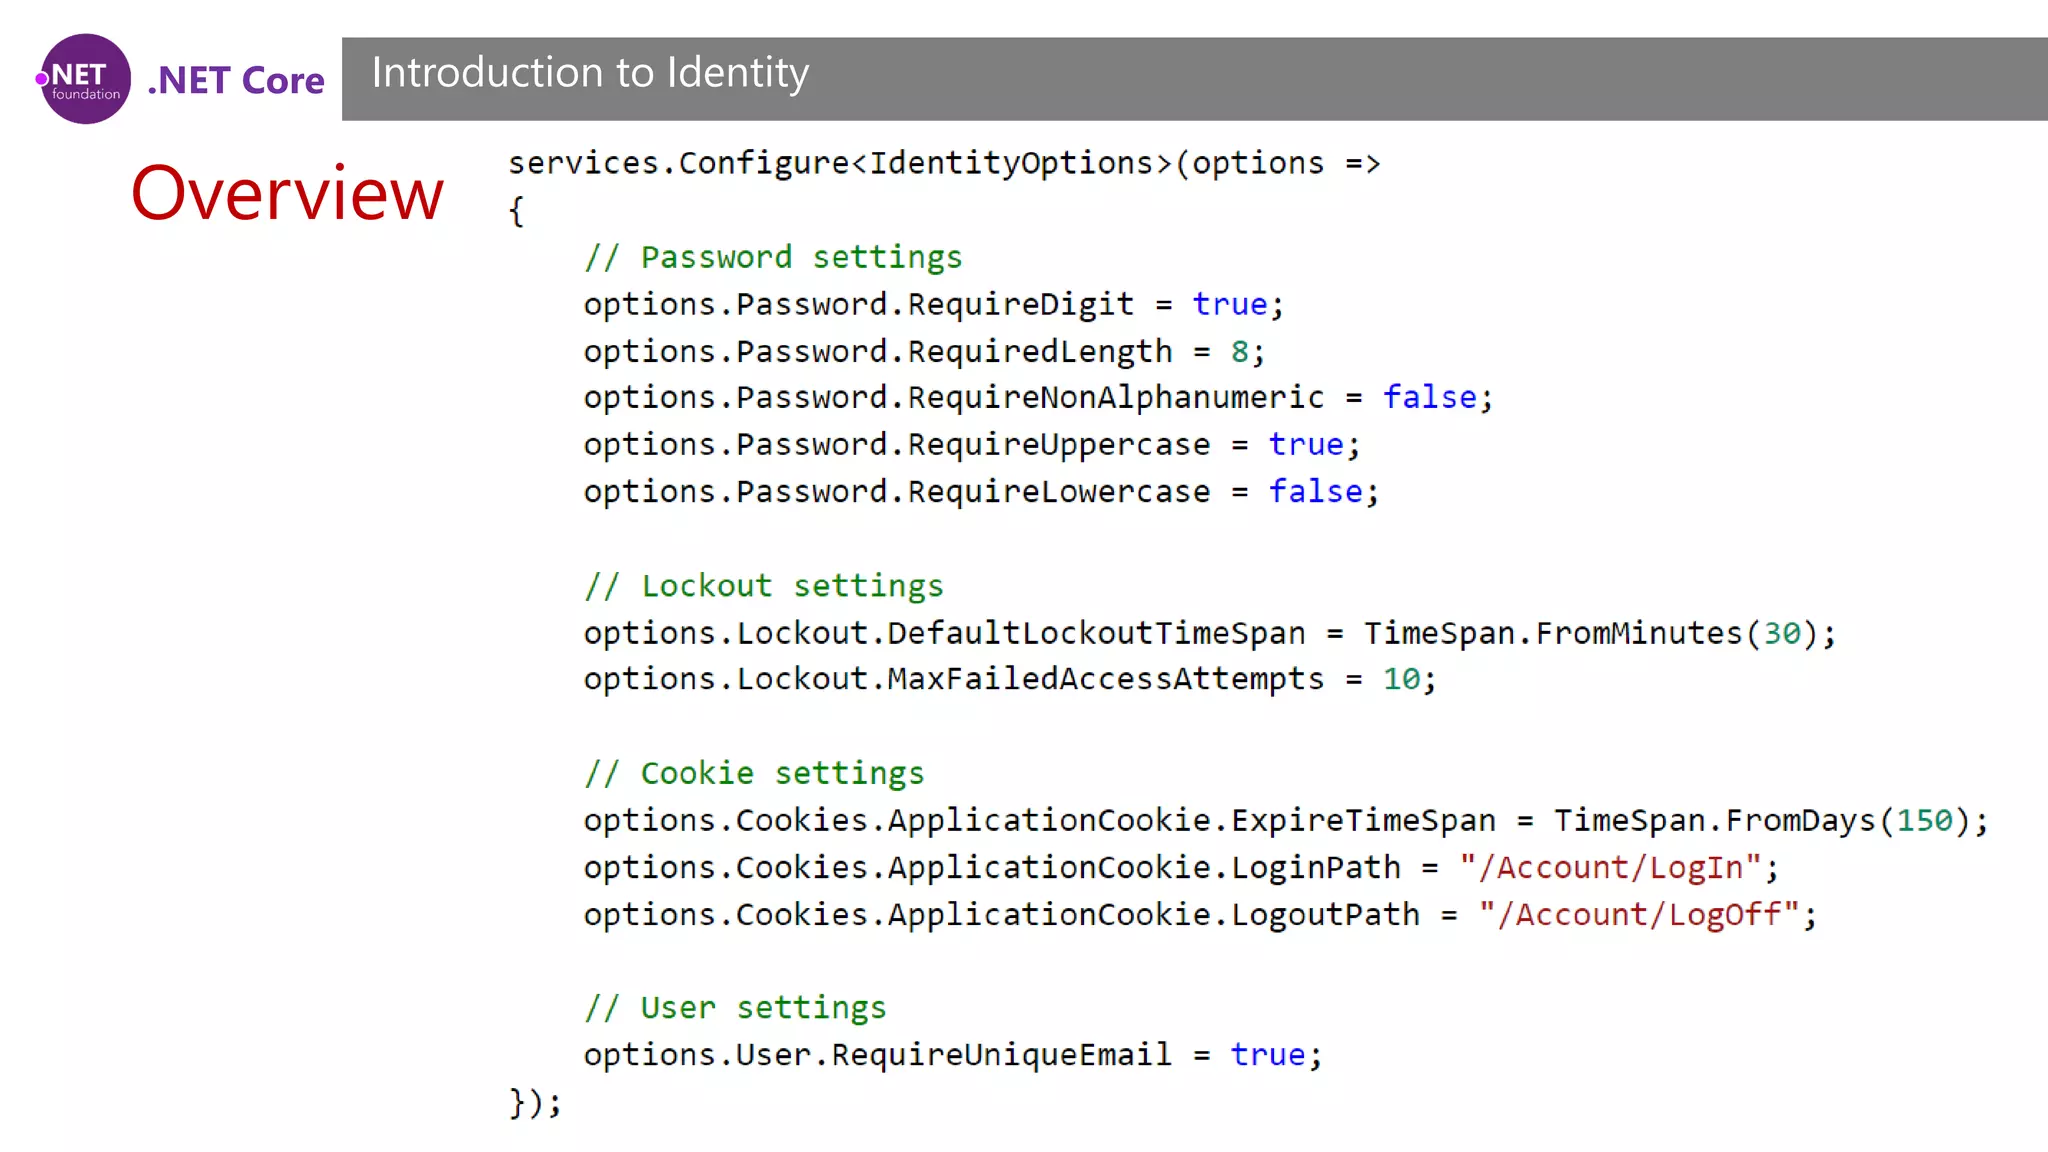Click the 'DefaultLockoutTimeSpan' code line

coord(1210,633)
